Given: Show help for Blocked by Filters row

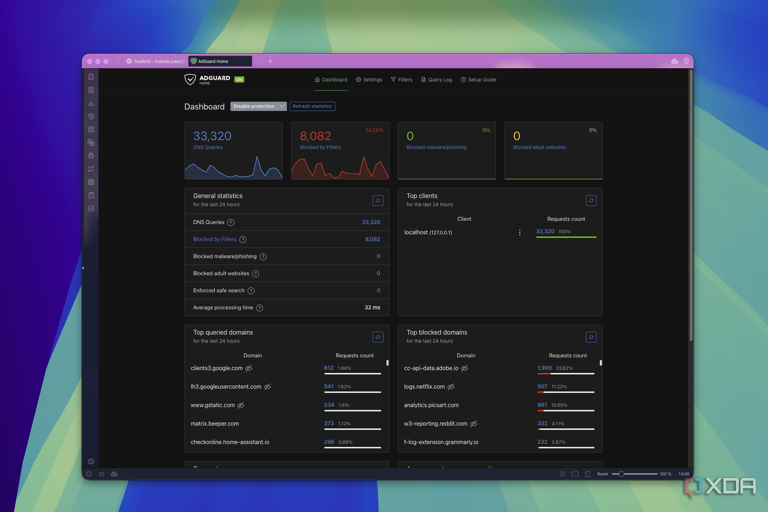Looking at the screenshot, I should pyautogui.click(x=243, y=240).
